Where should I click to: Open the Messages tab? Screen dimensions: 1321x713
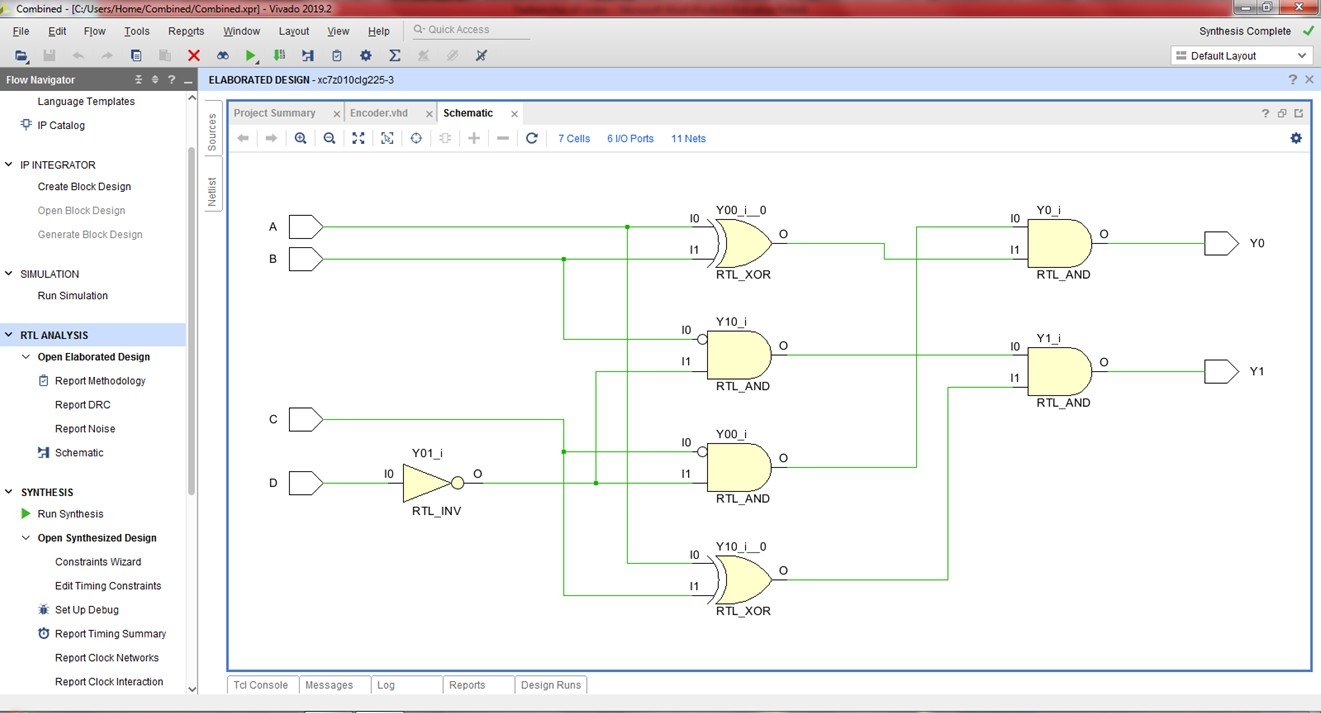tap(329, 685)
